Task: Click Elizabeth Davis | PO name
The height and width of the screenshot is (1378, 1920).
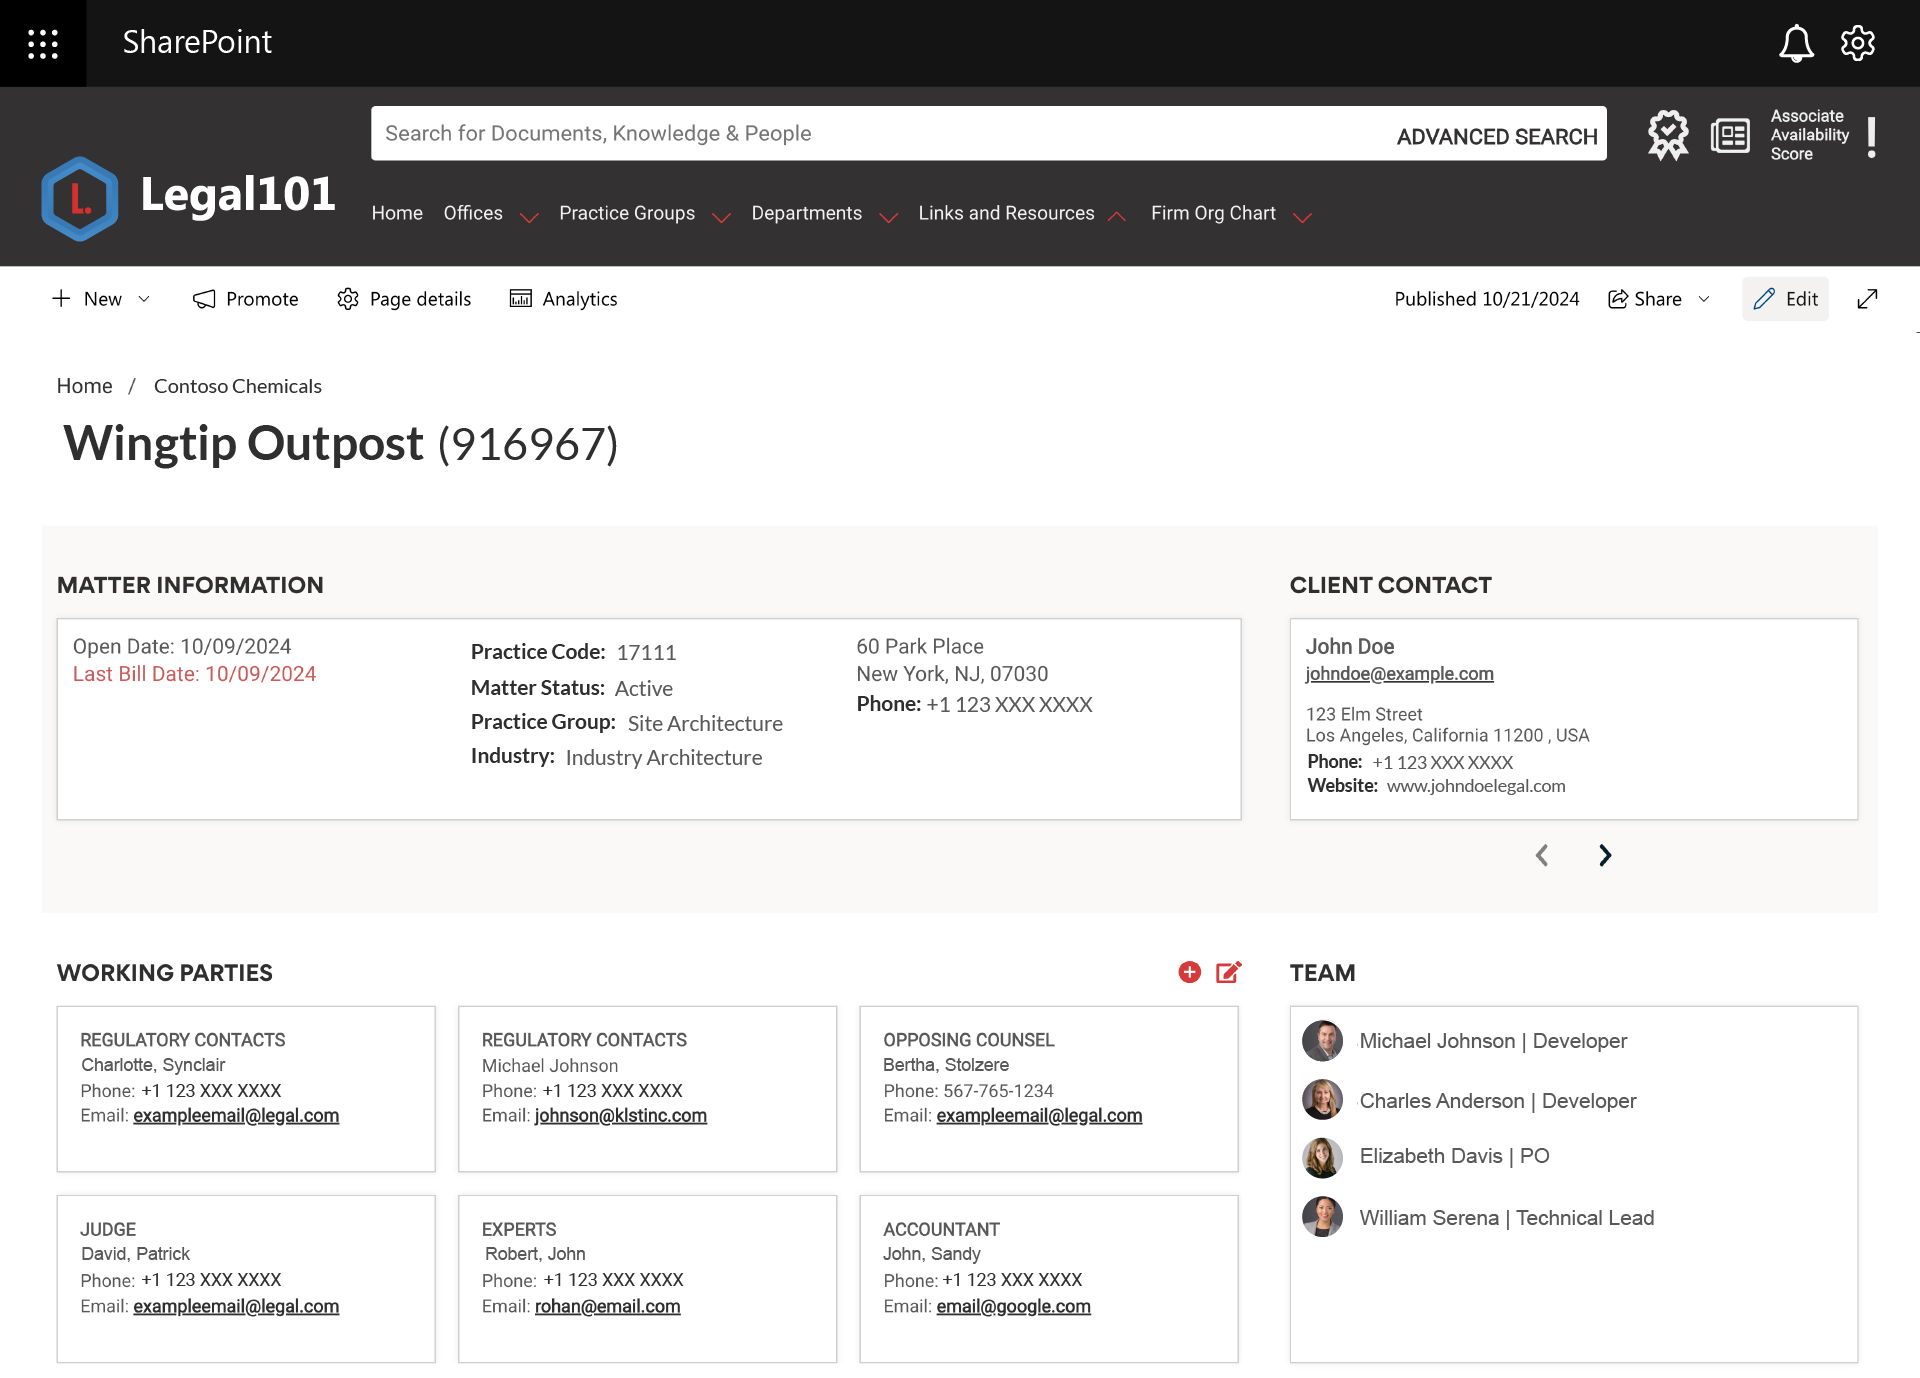Action: (x=1454, y=1156)
